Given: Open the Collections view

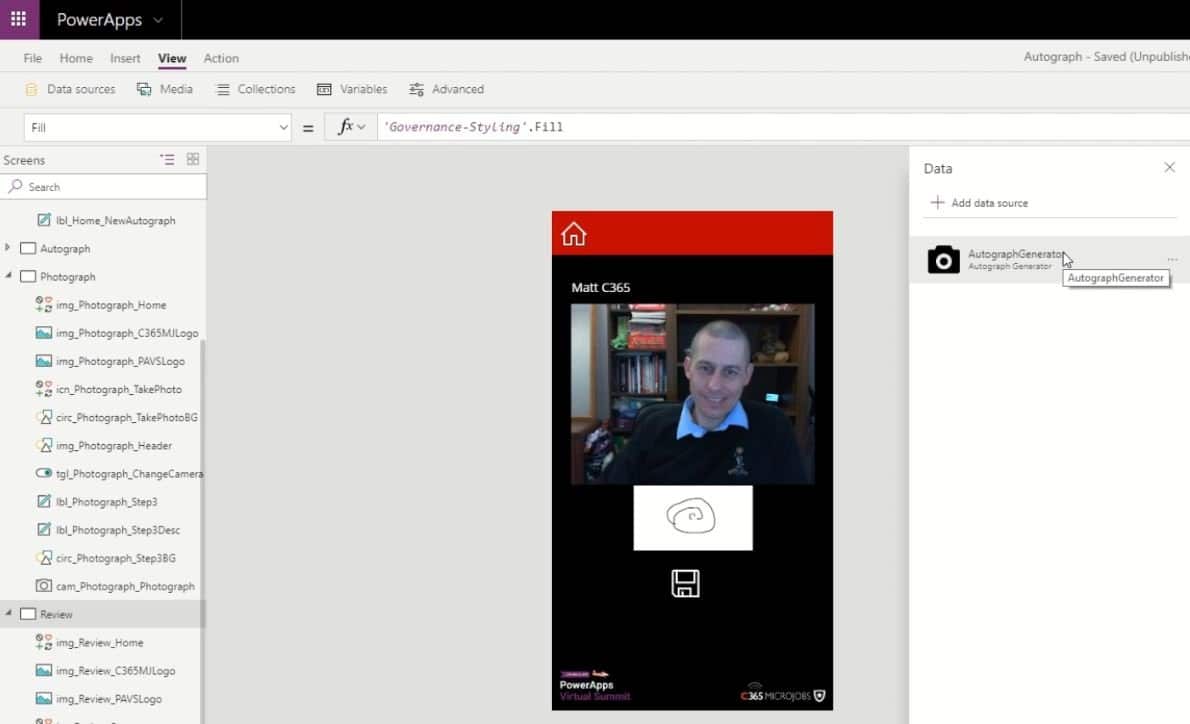Looking at the screenshot, I should point(256,89).
